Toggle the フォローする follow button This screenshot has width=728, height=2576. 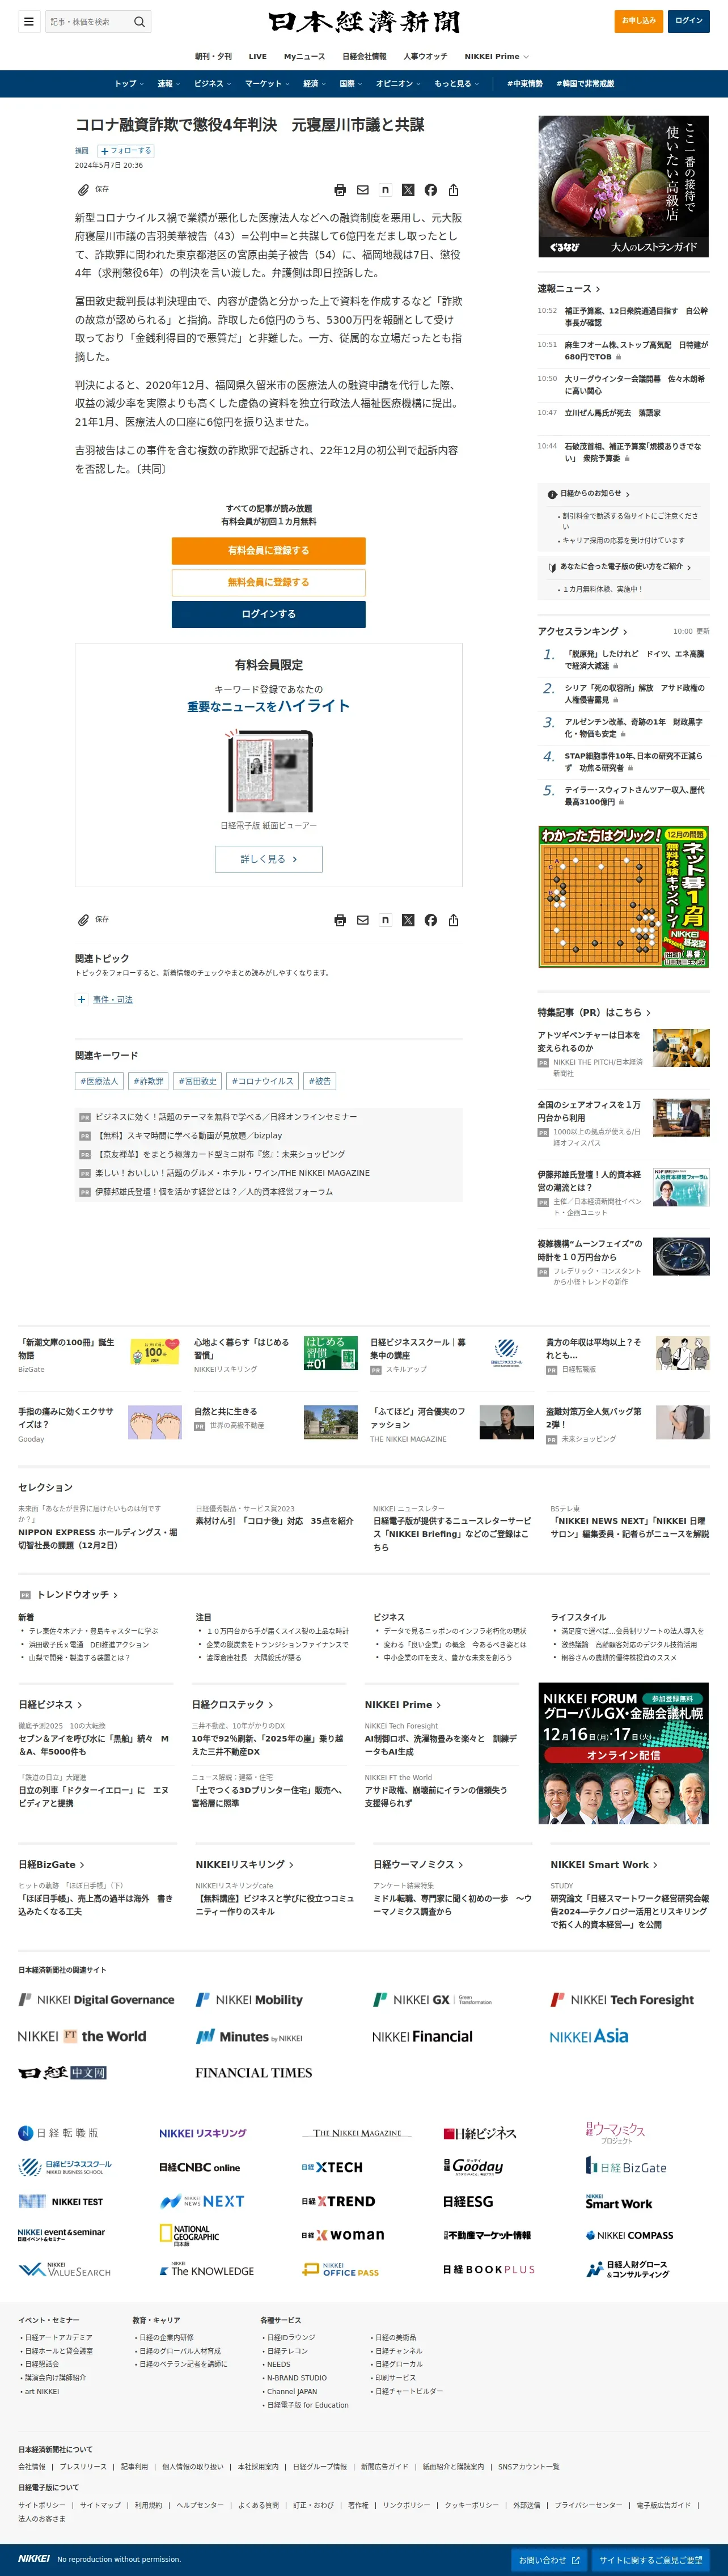click(126, 151)
